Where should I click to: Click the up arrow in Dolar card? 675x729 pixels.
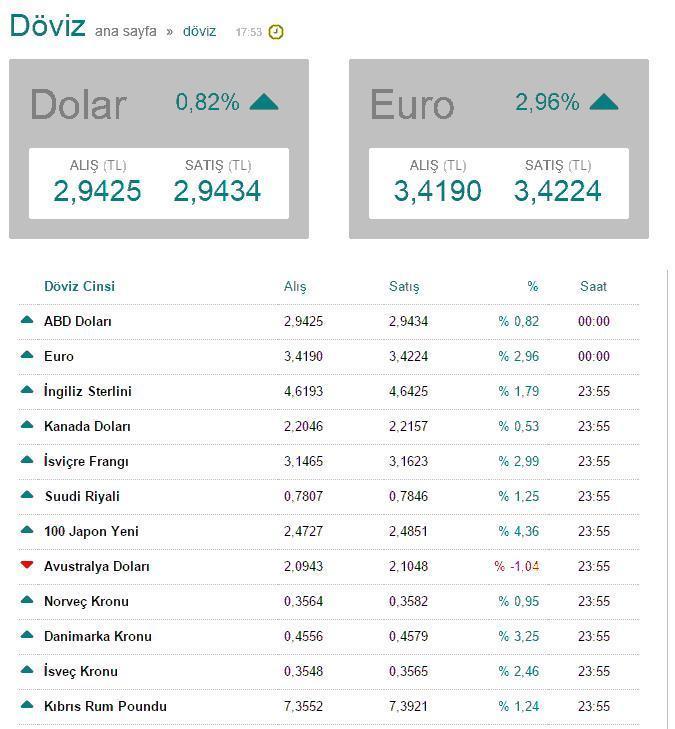(x=264, y=101)
